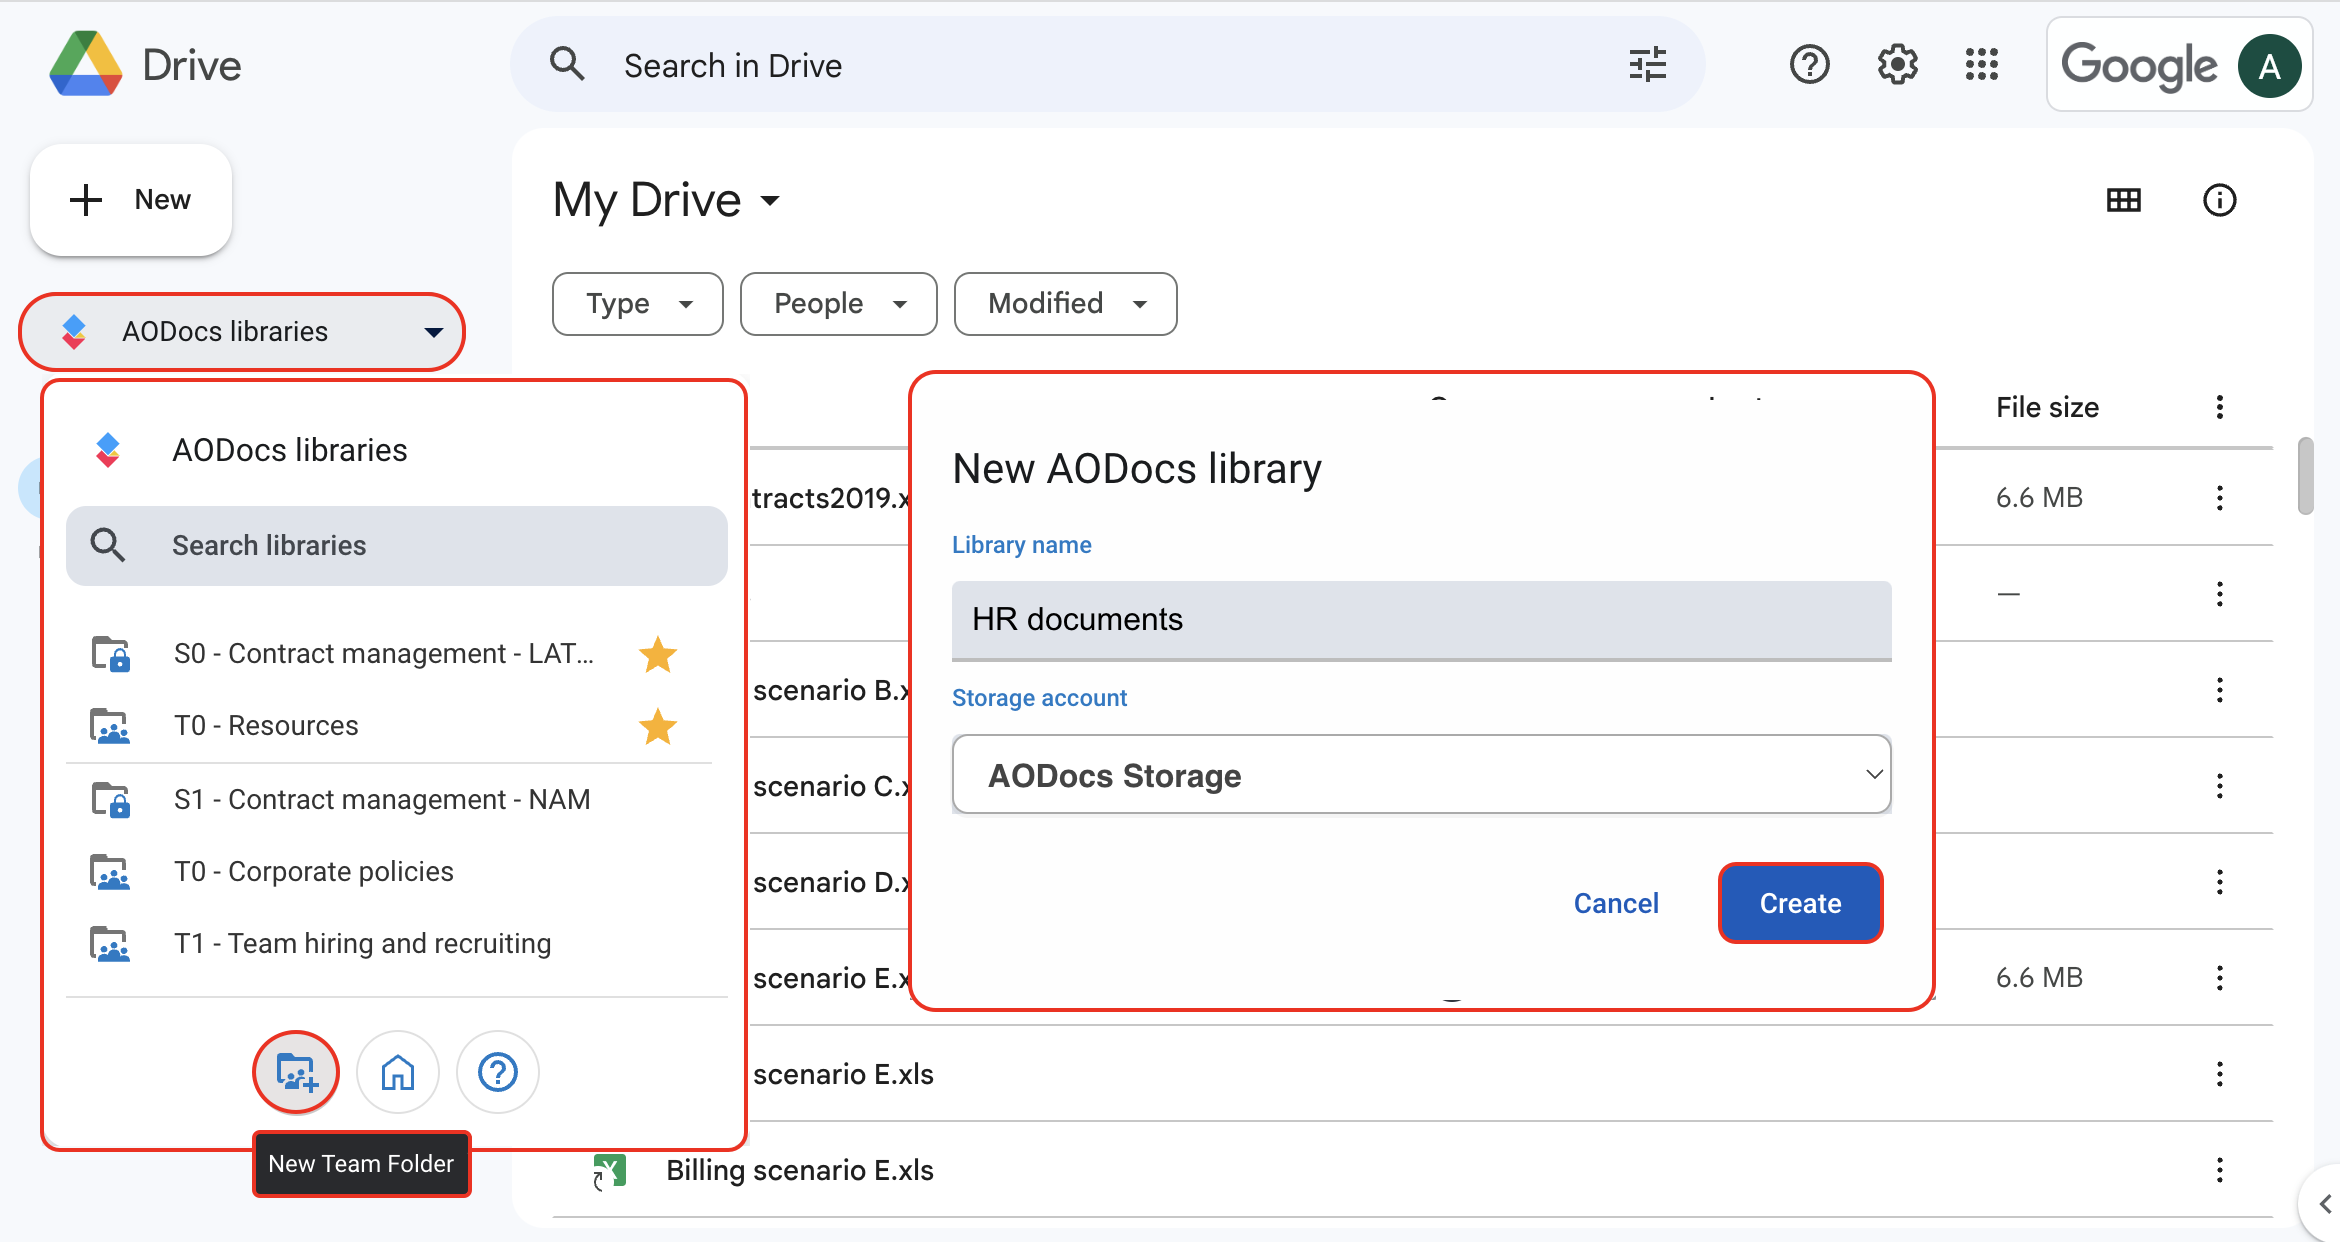Click the New button
2340x1242 pixels.
(x=131, y=200)
